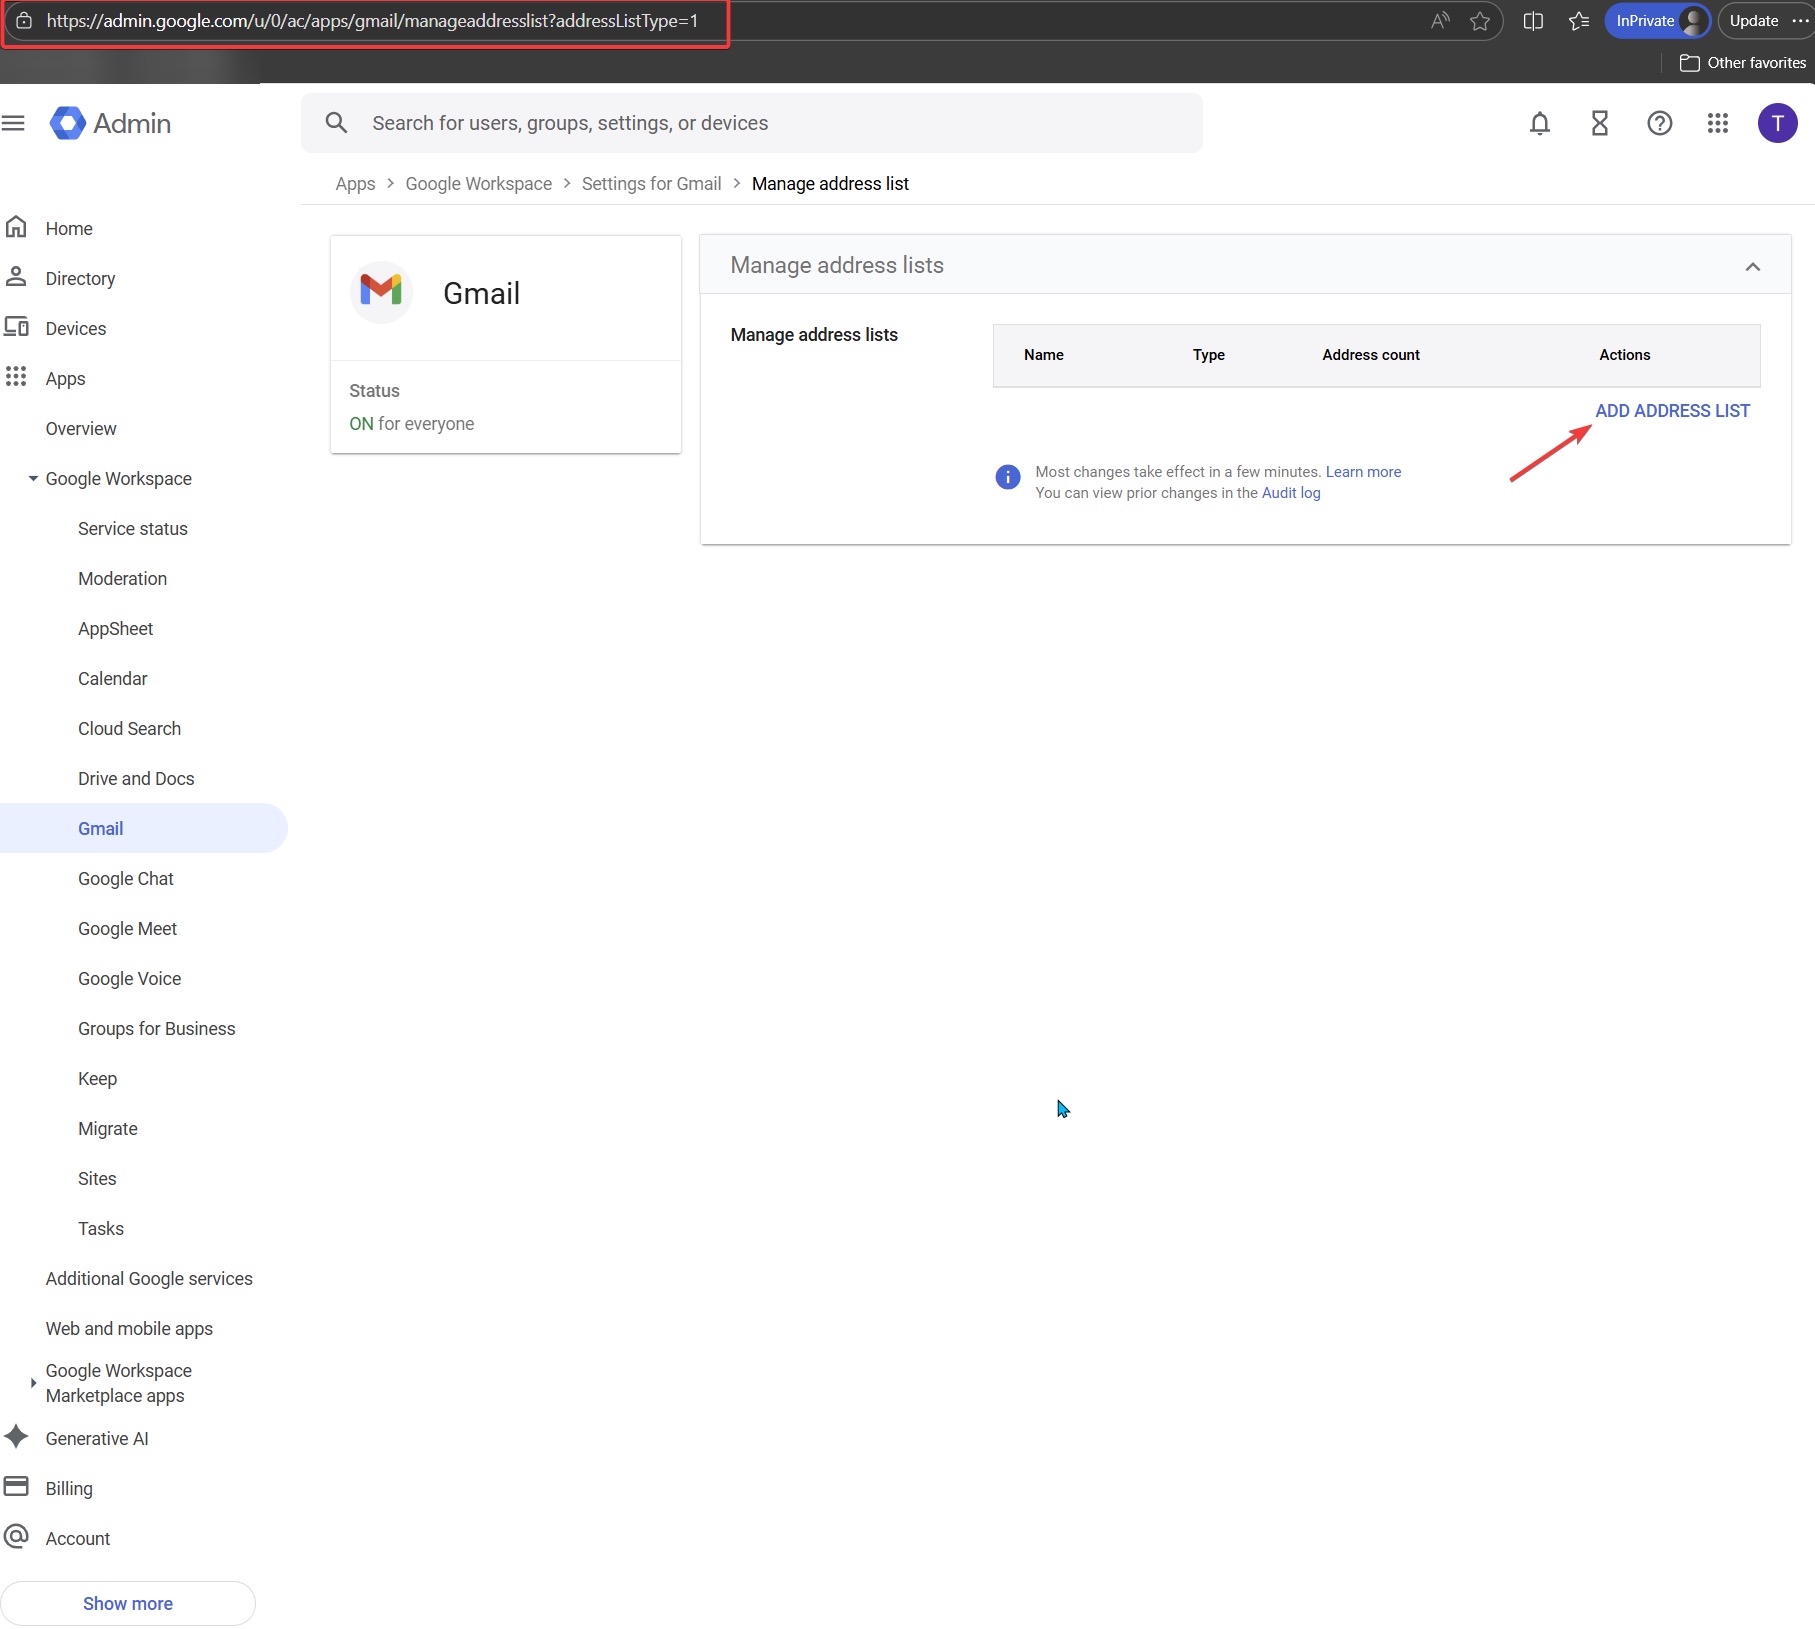Collapse the Manage address lists panel
Image resolution: width=1815 pixels, height=1629 pixels.
(x=1753, y=266)
